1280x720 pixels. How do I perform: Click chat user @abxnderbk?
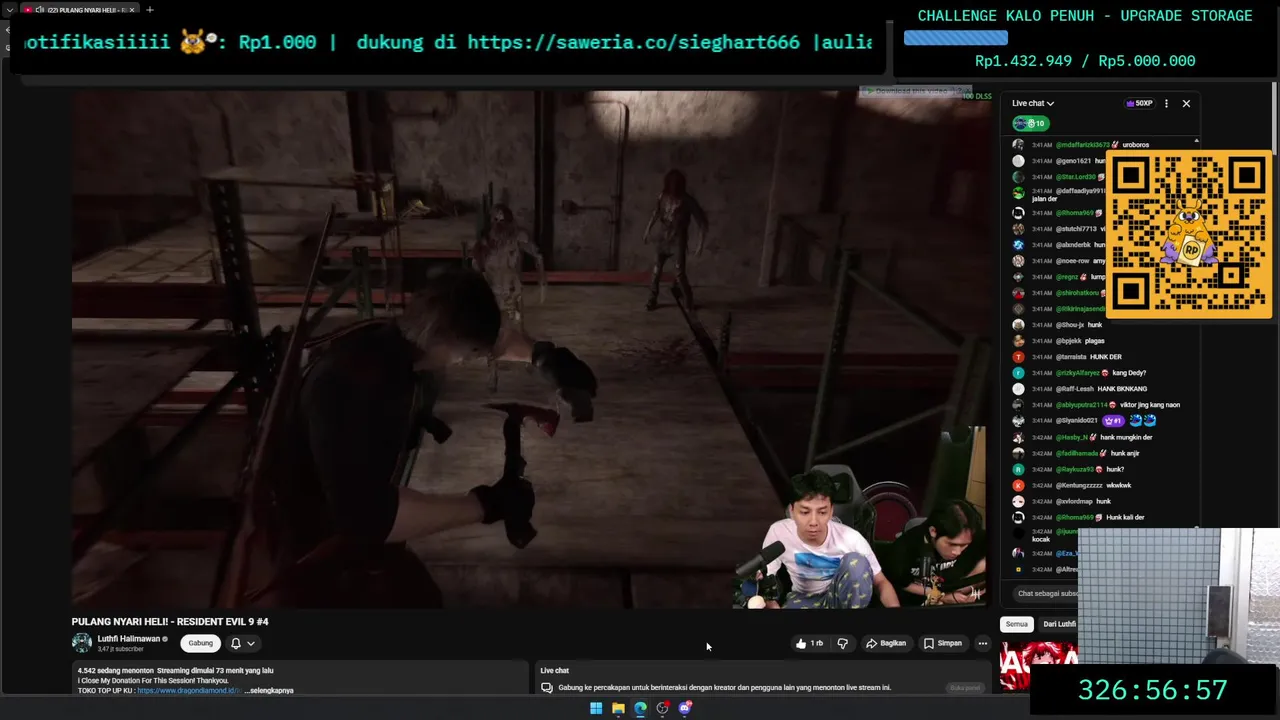click(1073, 245)
